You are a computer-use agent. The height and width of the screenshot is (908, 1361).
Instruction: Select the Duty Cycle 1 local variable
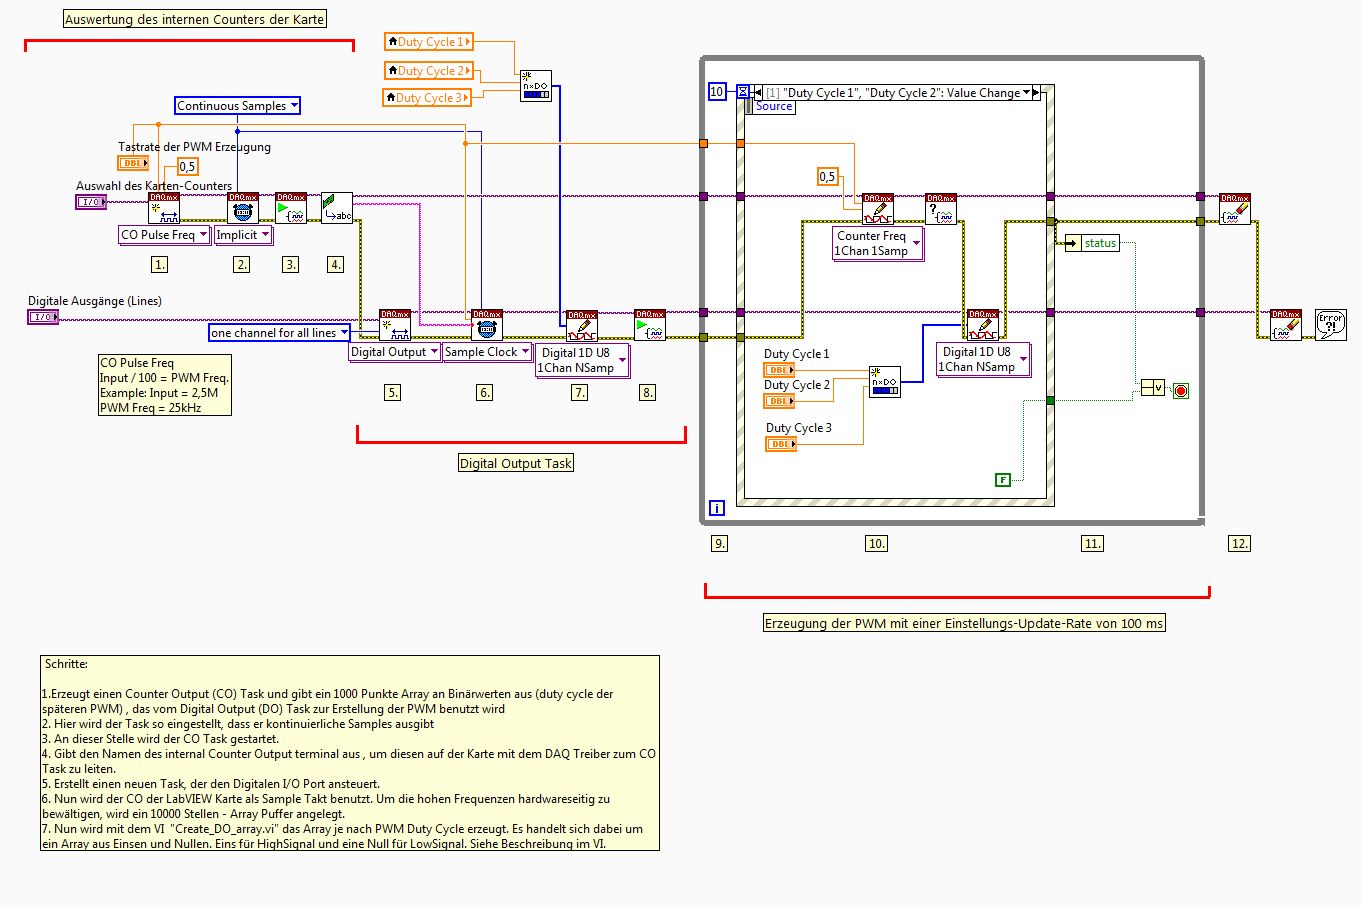(429, 42)
